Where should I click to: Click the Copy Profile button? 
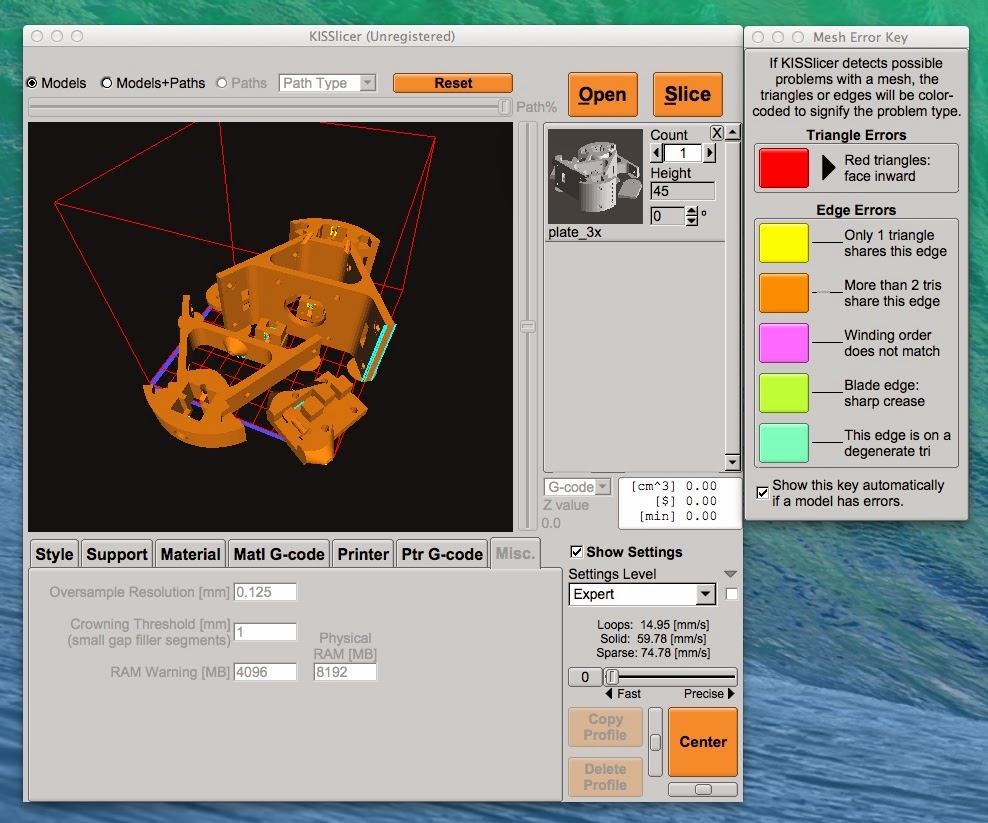[x=606, y=727]
